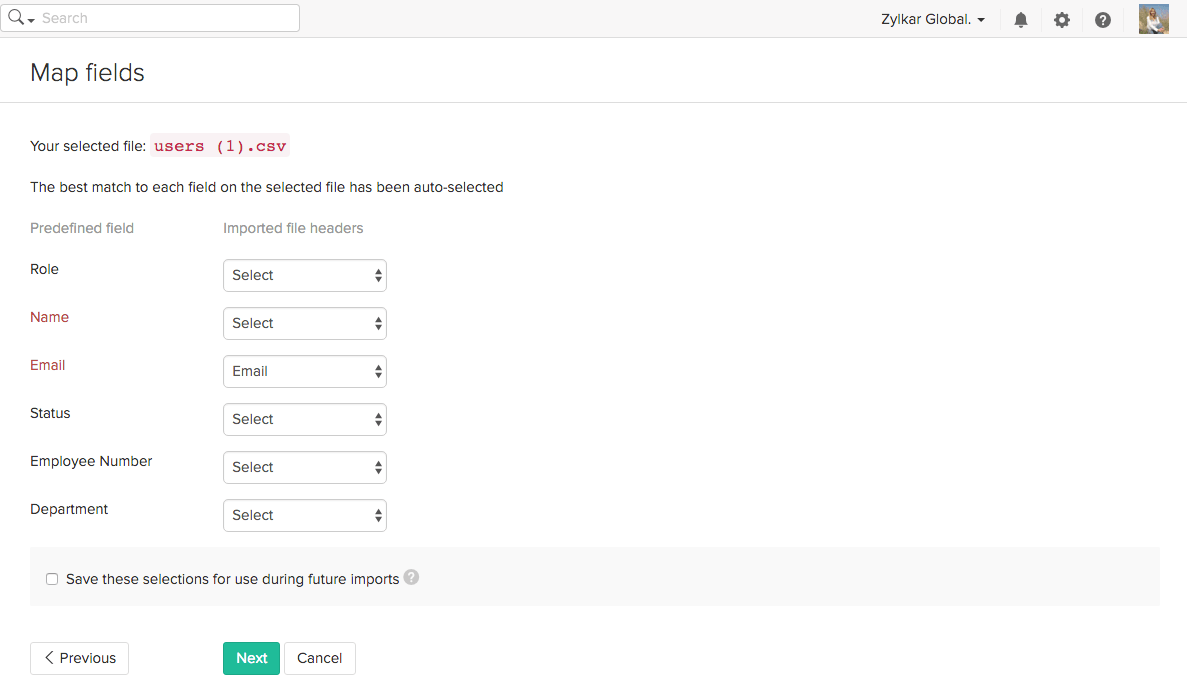Image resolution: width=1187 pixels, height=695 pixels.
Task: Click the search magnifier icon
Action: pos(15,17)
